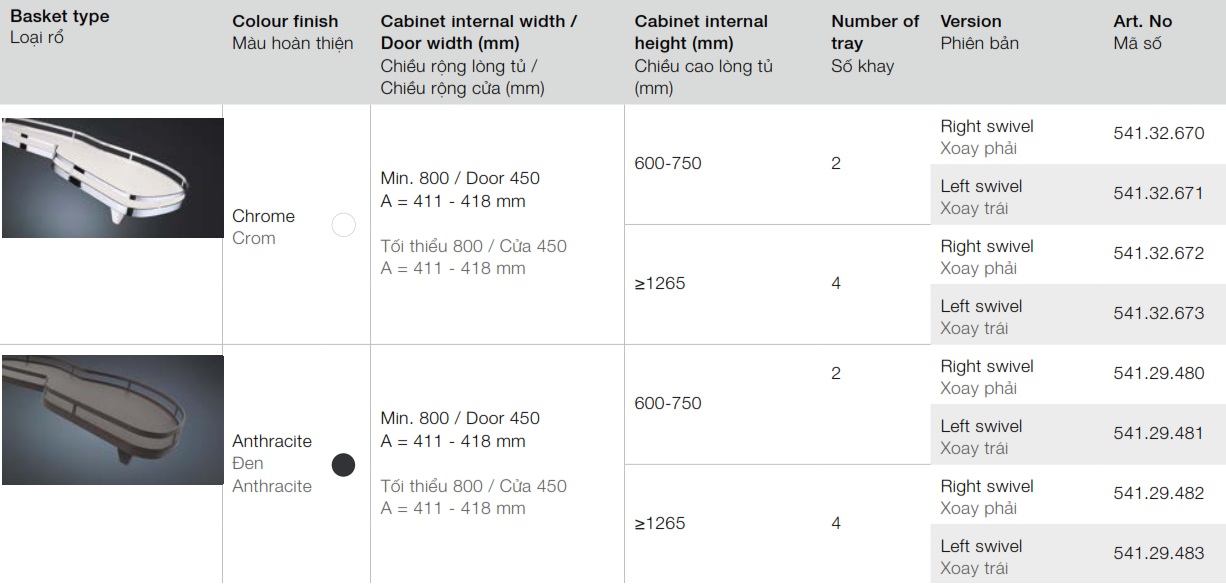This screenshot has width=1226, height=584.
Task: Select the Chrome white colour swatch
Action: [343, 225]
